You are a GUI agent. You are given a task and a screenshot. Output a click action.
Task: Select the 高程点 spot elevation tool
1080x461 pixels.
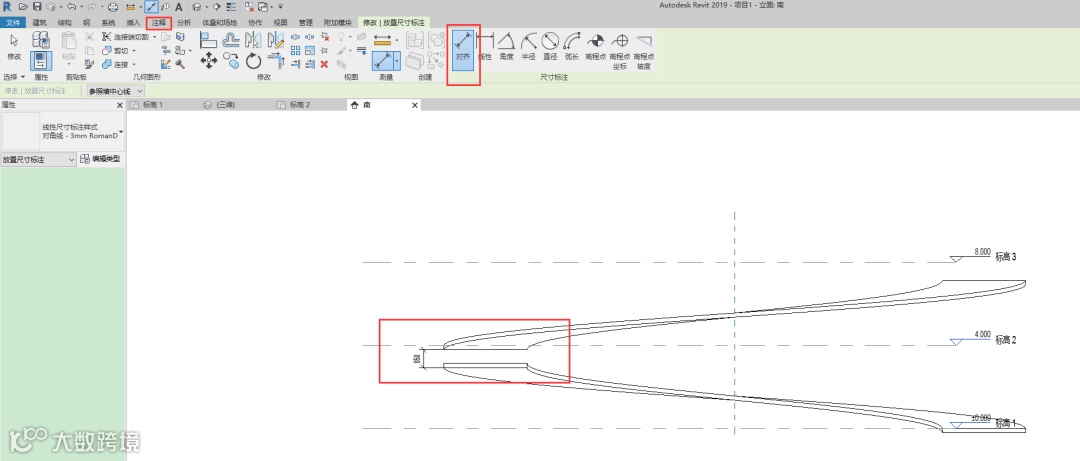click(595, 45)
